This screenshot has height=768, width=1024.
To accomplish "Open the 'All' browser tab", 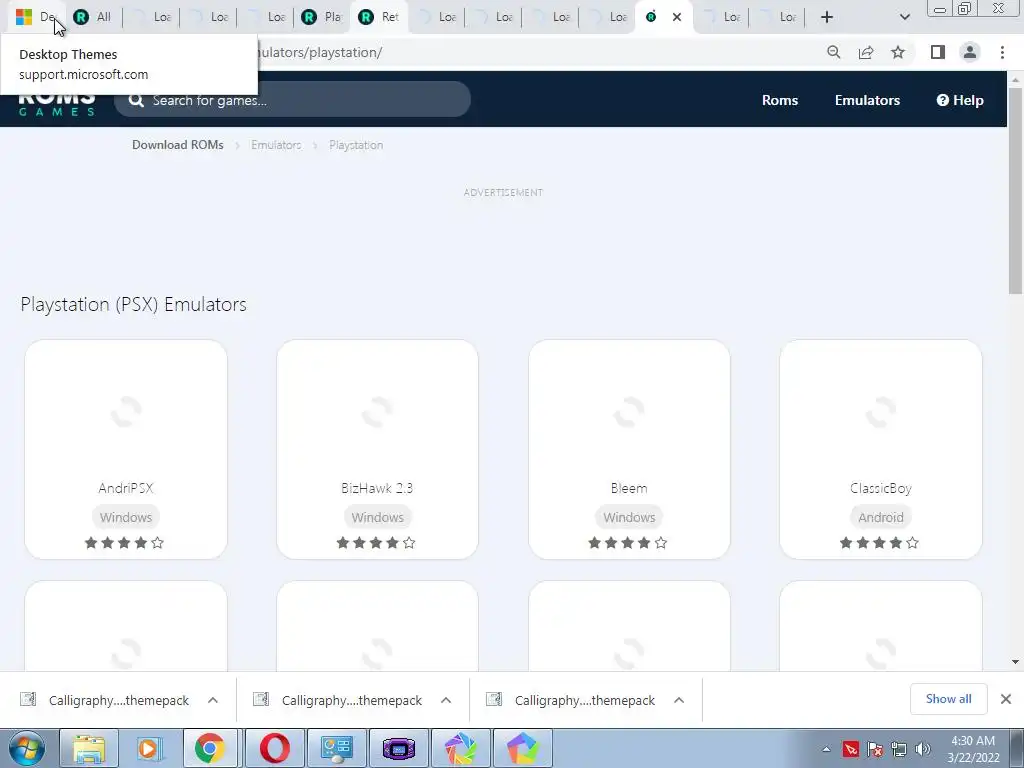I will coord(93,17).
